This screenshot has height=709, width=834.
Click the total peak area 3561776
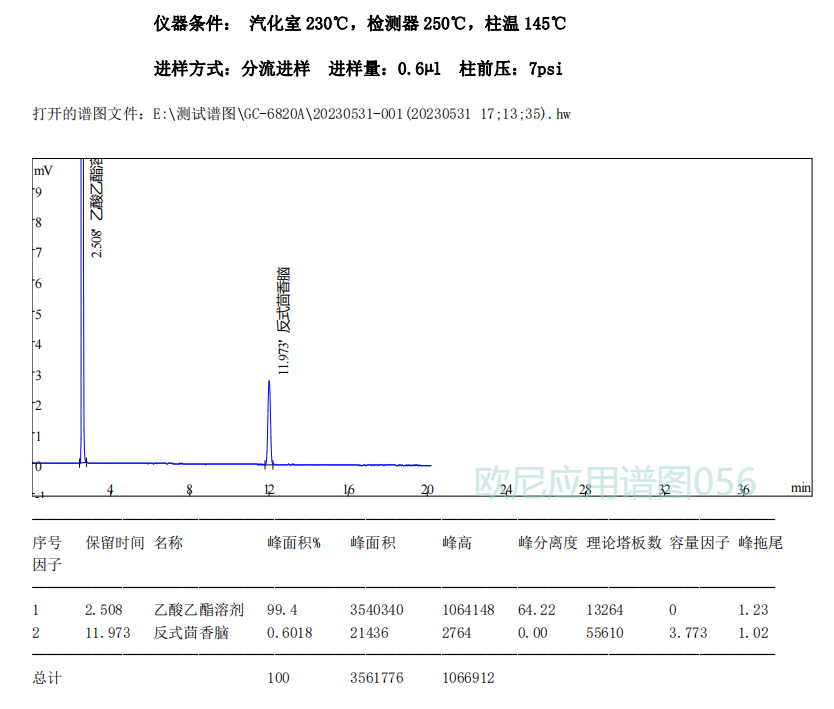[x=376, y=678]
